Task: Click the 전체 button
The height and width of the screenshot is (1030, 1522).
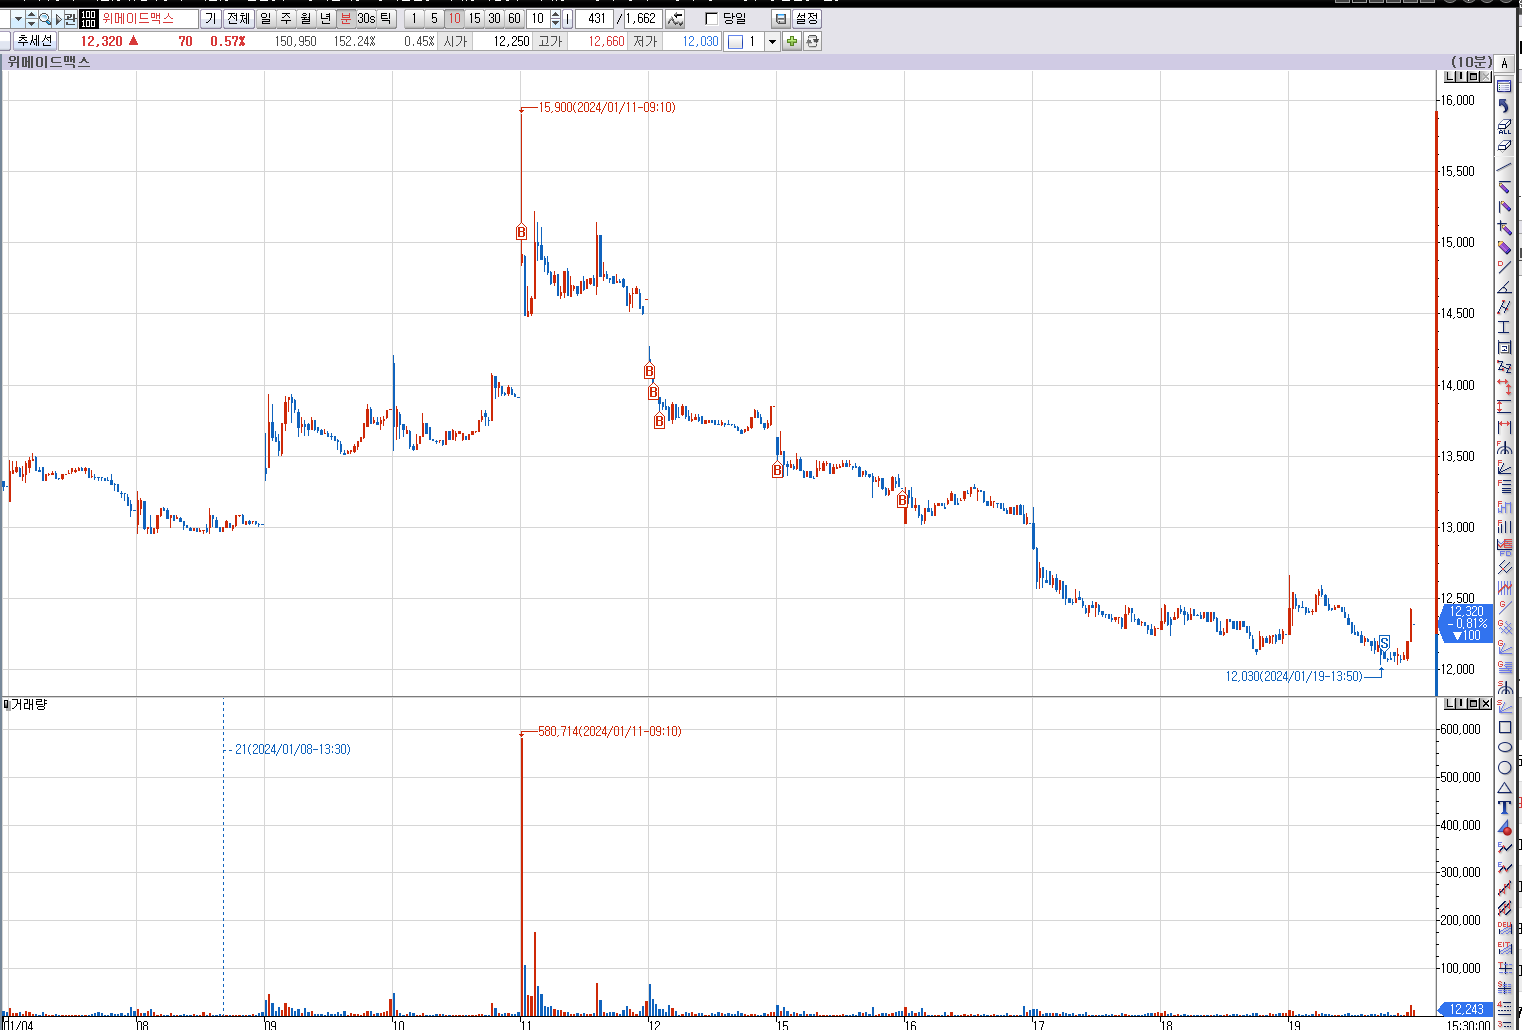Action: (x=238, y=19)
